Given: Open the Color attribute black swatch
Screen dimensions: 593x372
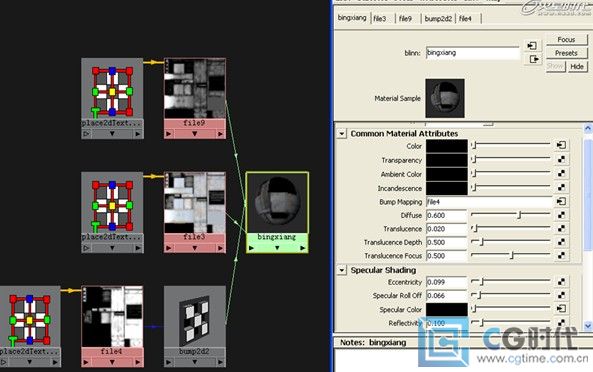Looking at the screenshot, I should click(447, 146).
